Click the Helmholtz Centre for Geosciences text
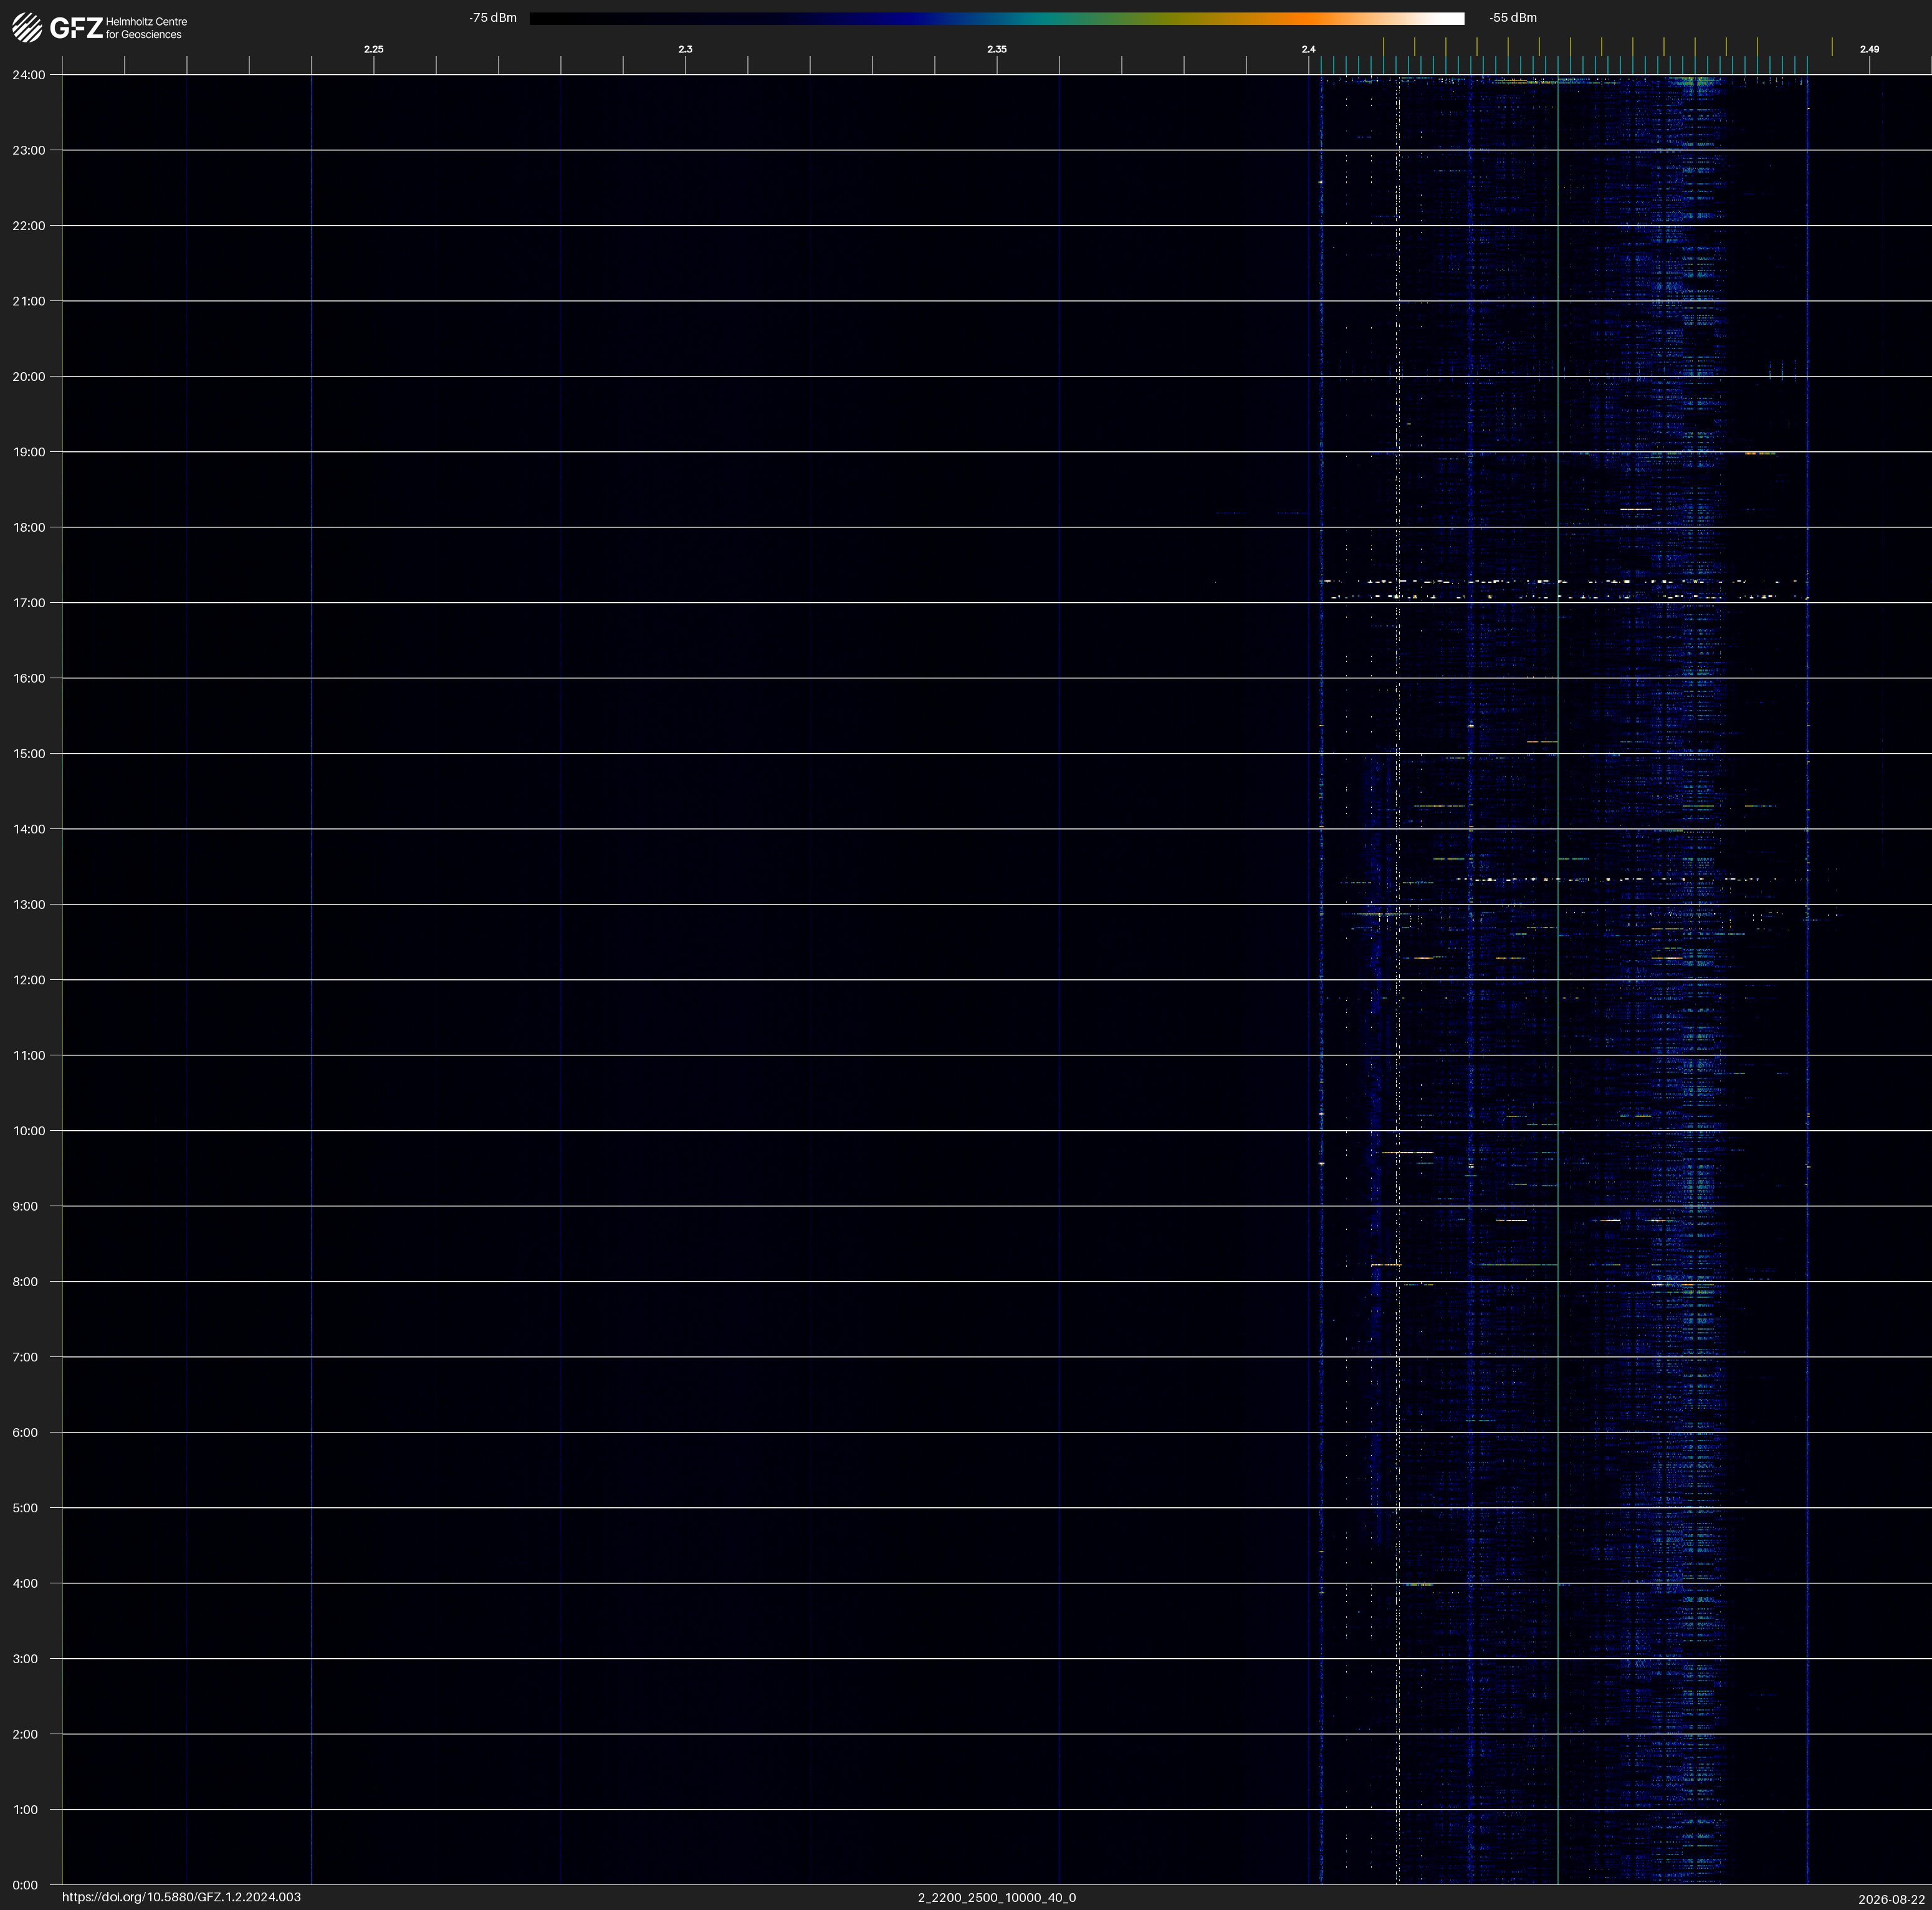 click(146, 28)
